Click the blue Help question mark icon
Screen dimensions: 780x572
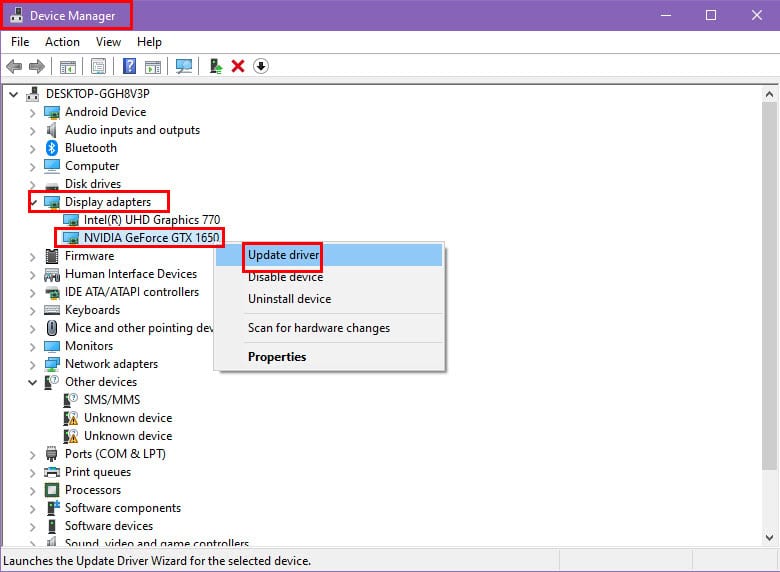point(129,66)
